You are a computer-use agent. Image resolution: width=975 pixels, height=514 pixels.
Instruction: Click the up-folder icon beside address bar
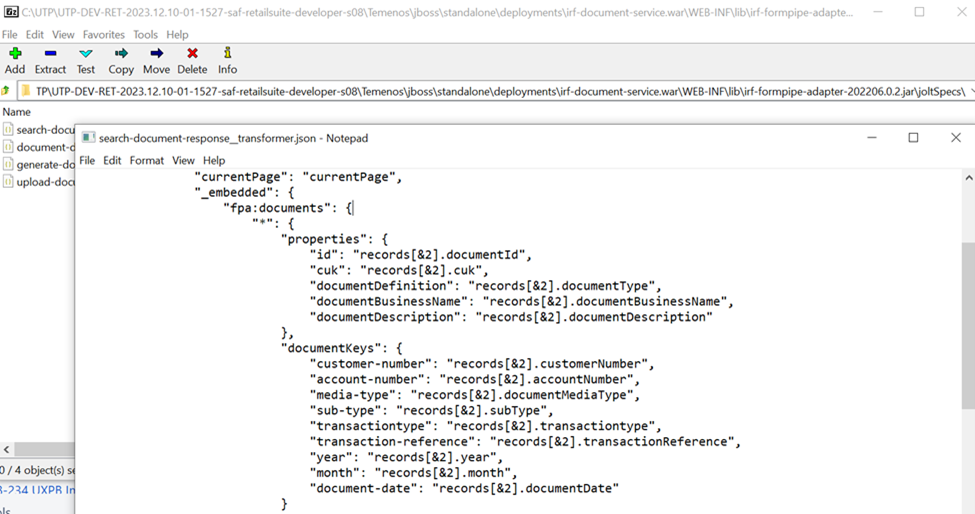pyautogui.click(x=6, y=91)
